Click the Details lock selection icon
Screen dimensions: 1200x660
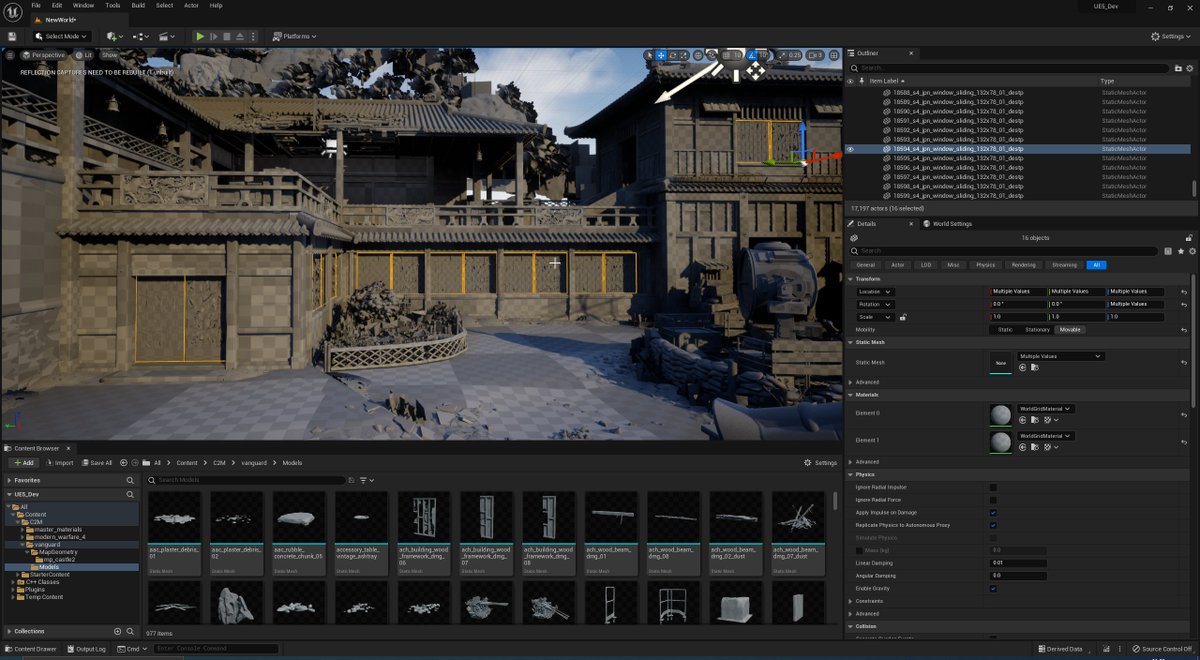(x=1189, y=238)
